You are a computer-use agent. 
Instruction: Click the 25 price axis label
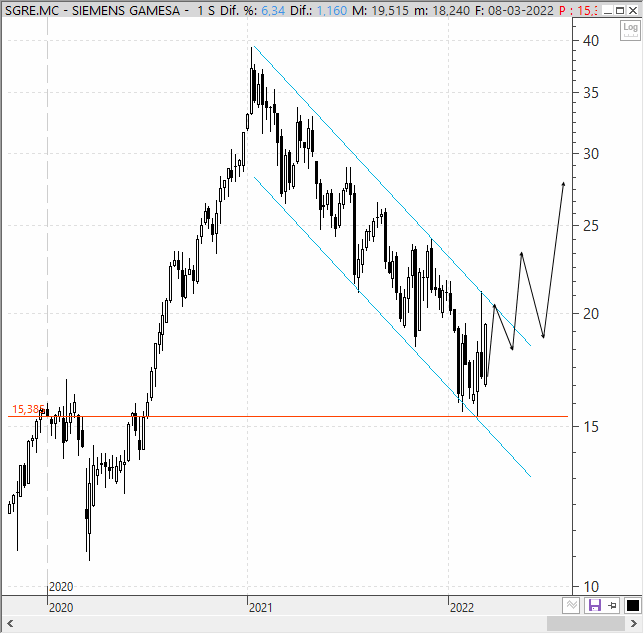click(x=591, y=225)
